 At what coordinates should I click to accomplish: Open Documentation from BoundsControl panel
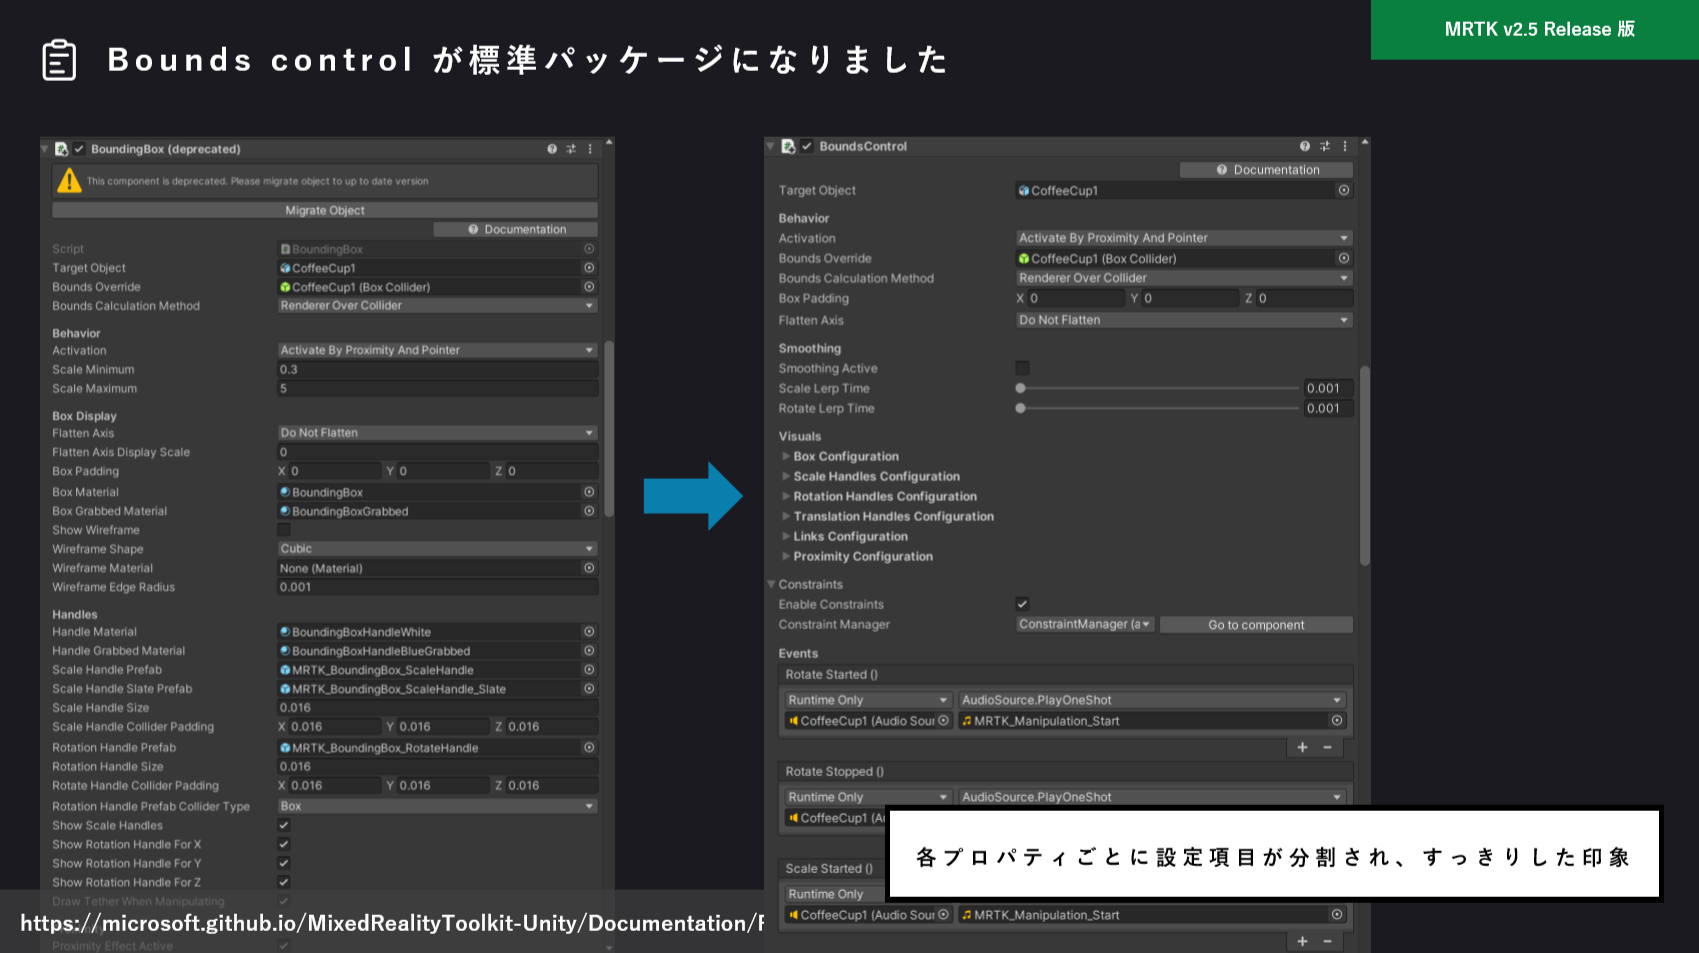coord(1267,170)
